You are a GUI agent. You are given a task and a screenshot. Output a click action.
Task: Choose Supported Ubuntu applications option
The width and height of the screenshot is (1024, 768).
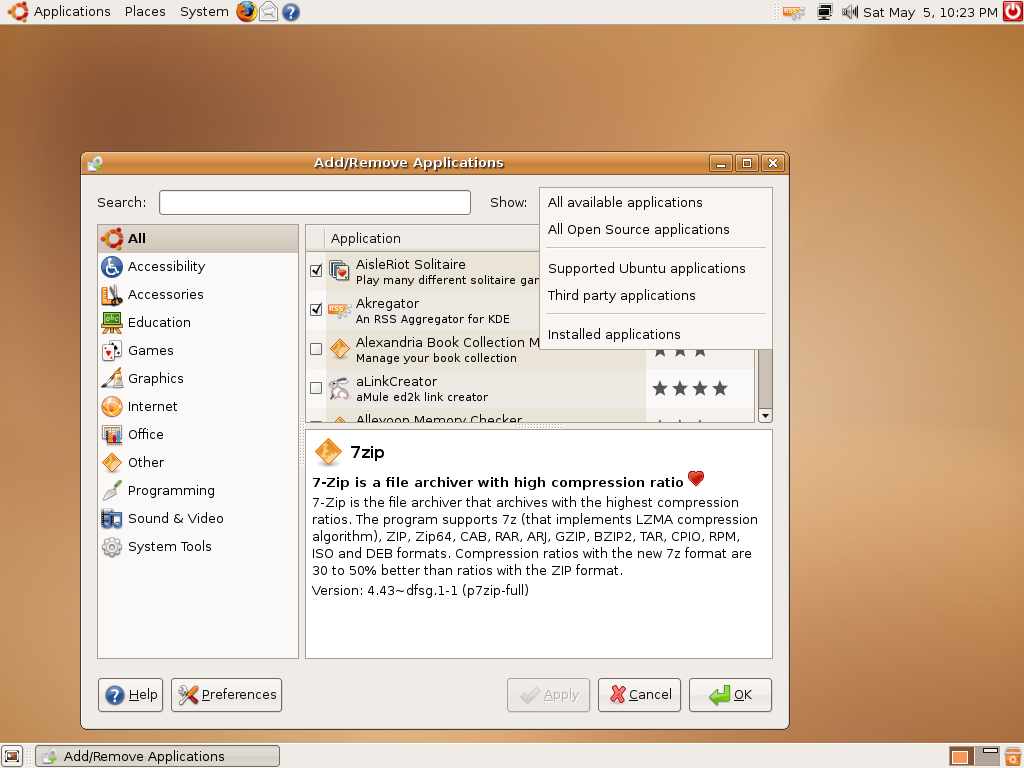click(x=656, y=268)
